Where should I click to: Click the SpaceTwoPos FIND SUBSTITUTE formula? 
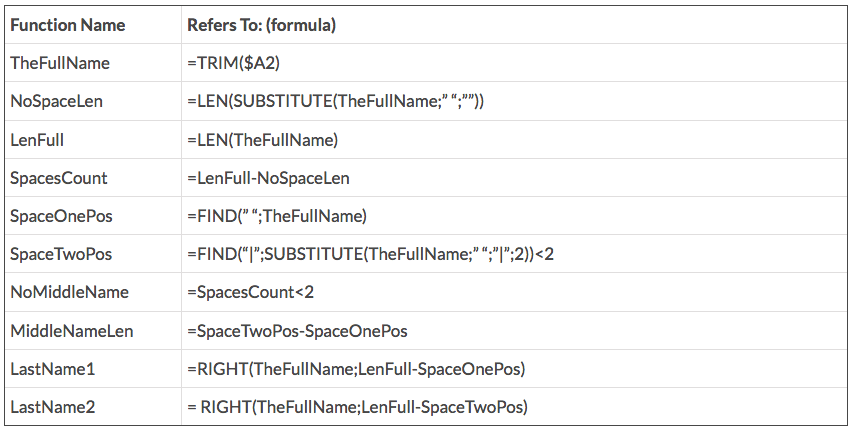(x=370, y=254)
